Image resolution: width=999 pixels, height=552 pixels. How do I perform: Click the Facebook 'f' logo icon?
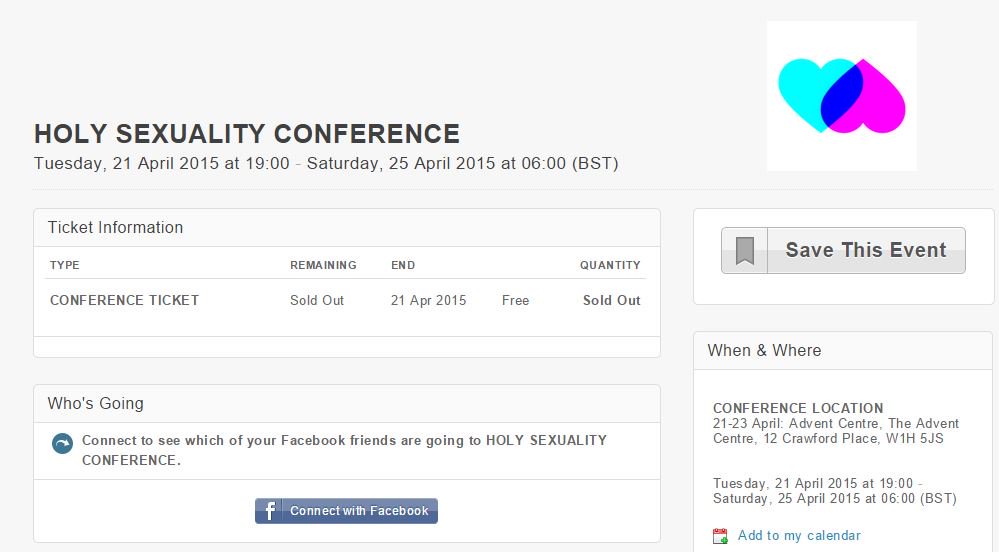[x=269, y=511]
